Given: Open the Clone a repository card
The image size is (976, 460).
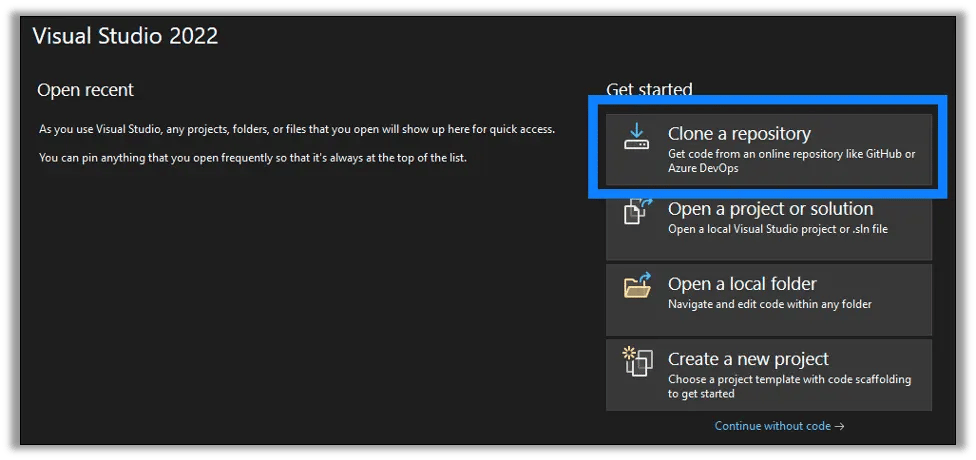Looking at the screenshot, I should [x=769, y=149].
